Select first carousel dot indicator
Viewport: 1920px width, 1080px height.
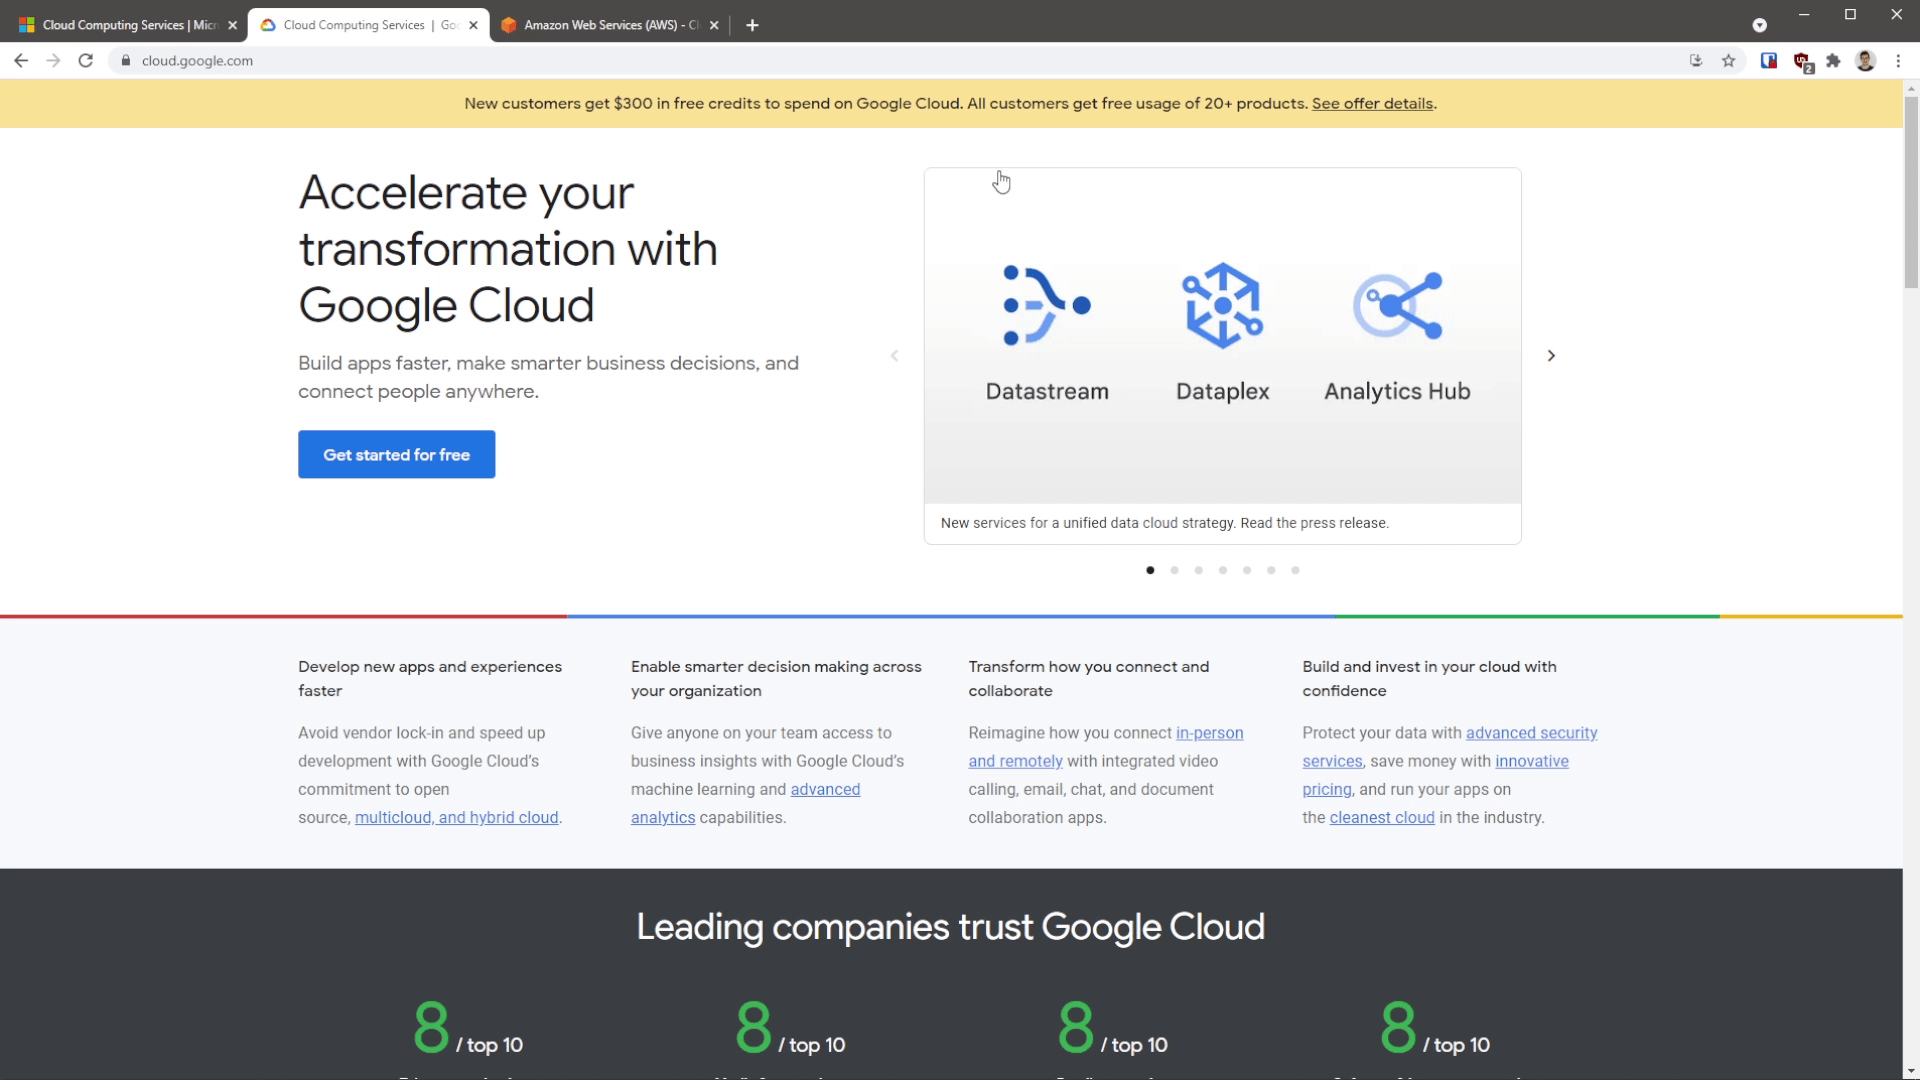[1150, 570]
